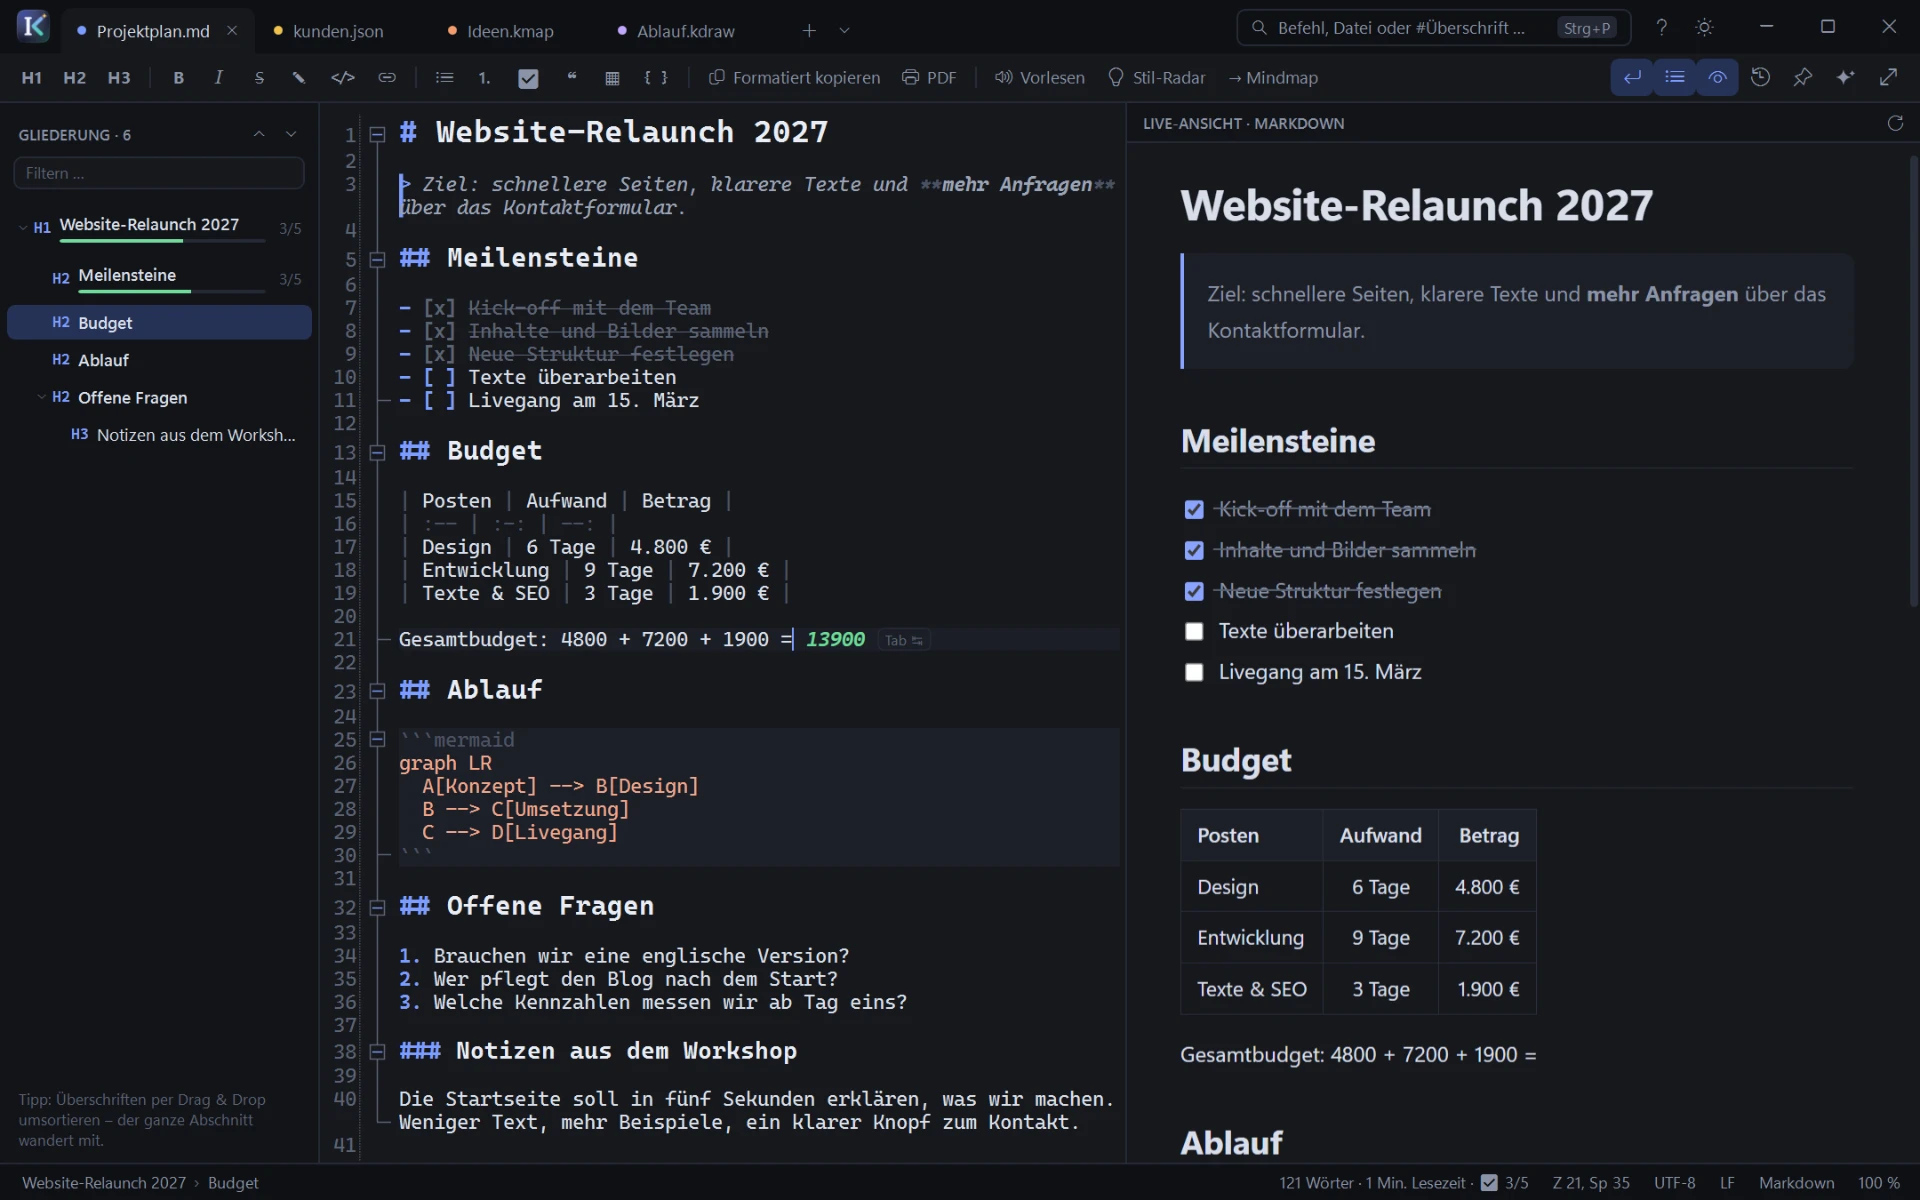Insert a block quote
Screen dimensions: 1920x1200
pos(571,78)
